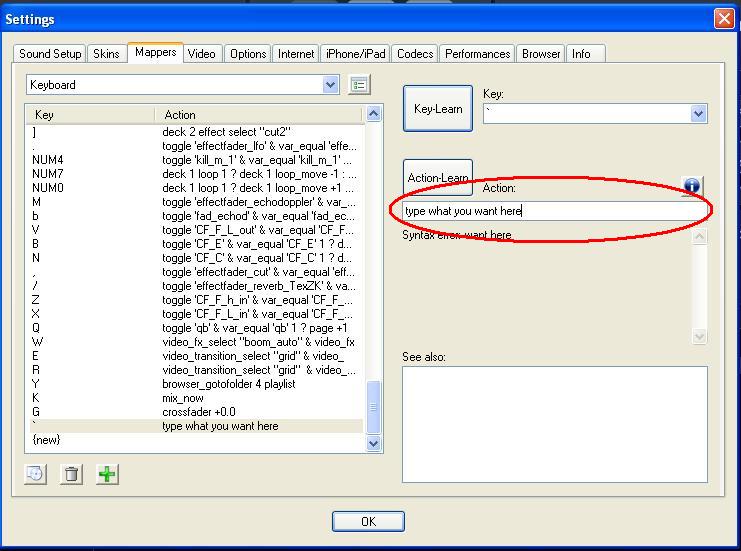Select the ] deck 2 effect select row
The height and width of the screenshot is (551, 741).
tap(196, 132)
